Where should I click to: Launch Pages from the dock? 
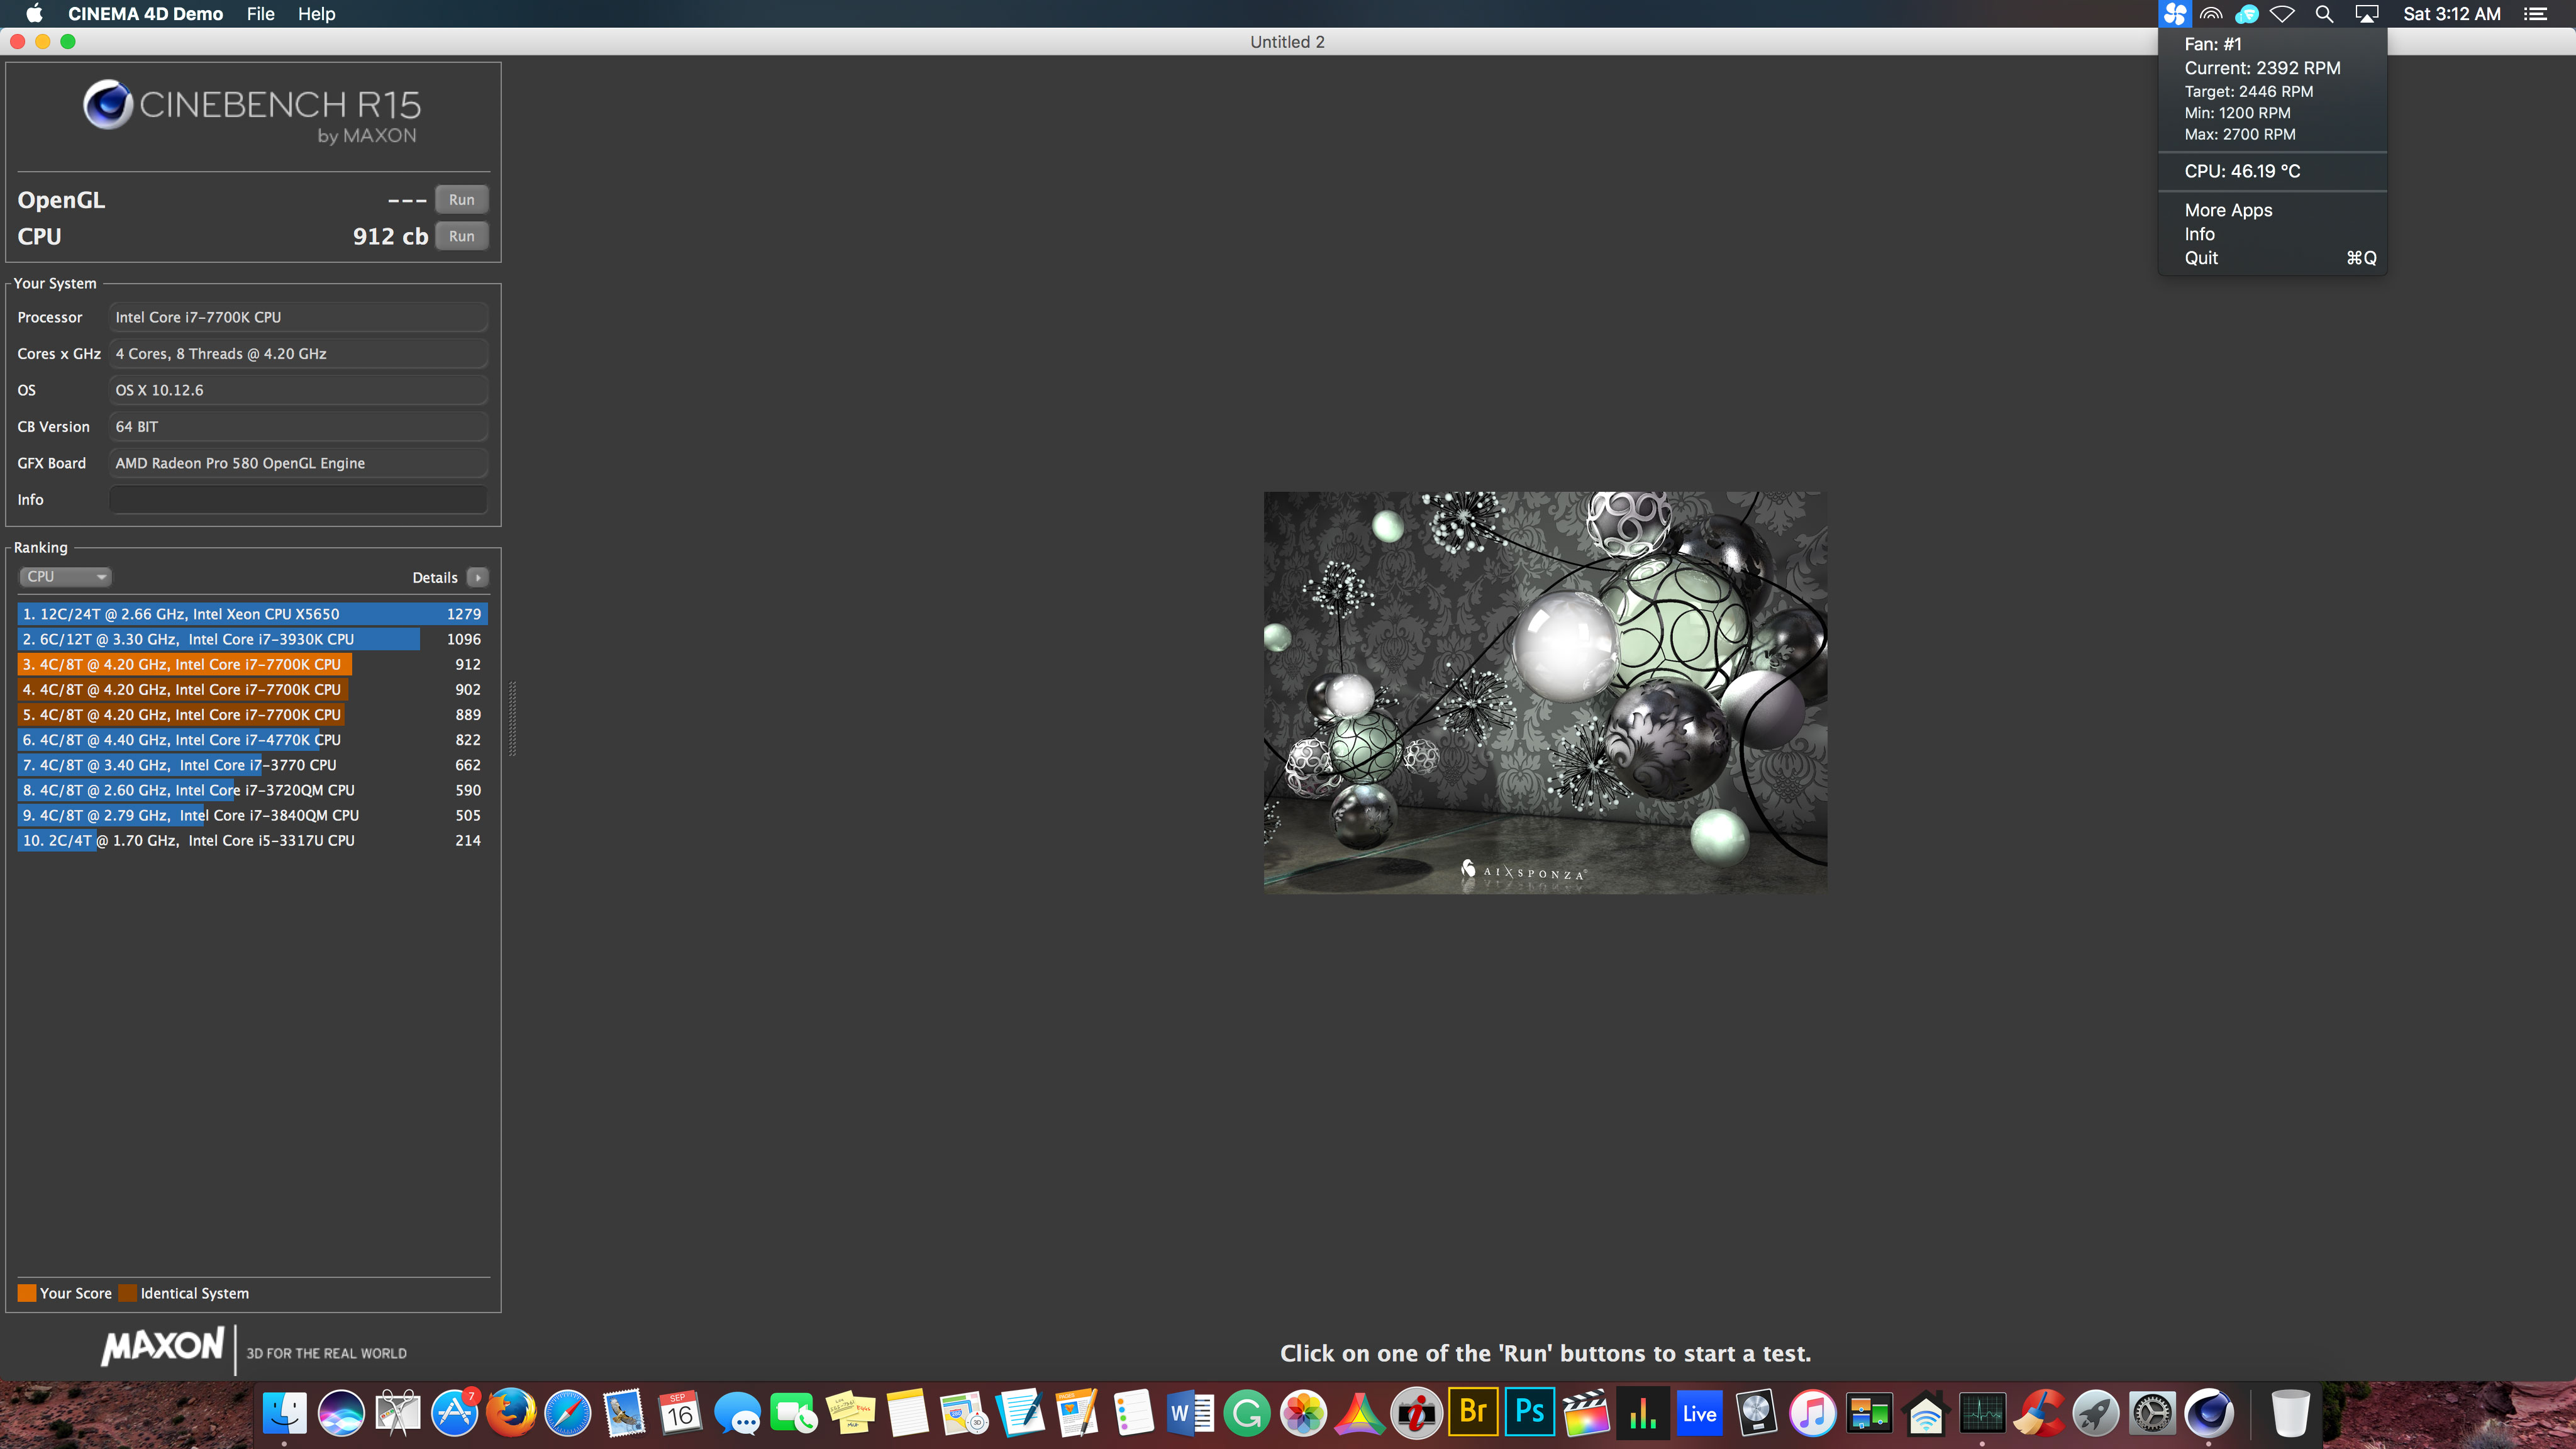pyautogui.click(x=1077, y=1413)
